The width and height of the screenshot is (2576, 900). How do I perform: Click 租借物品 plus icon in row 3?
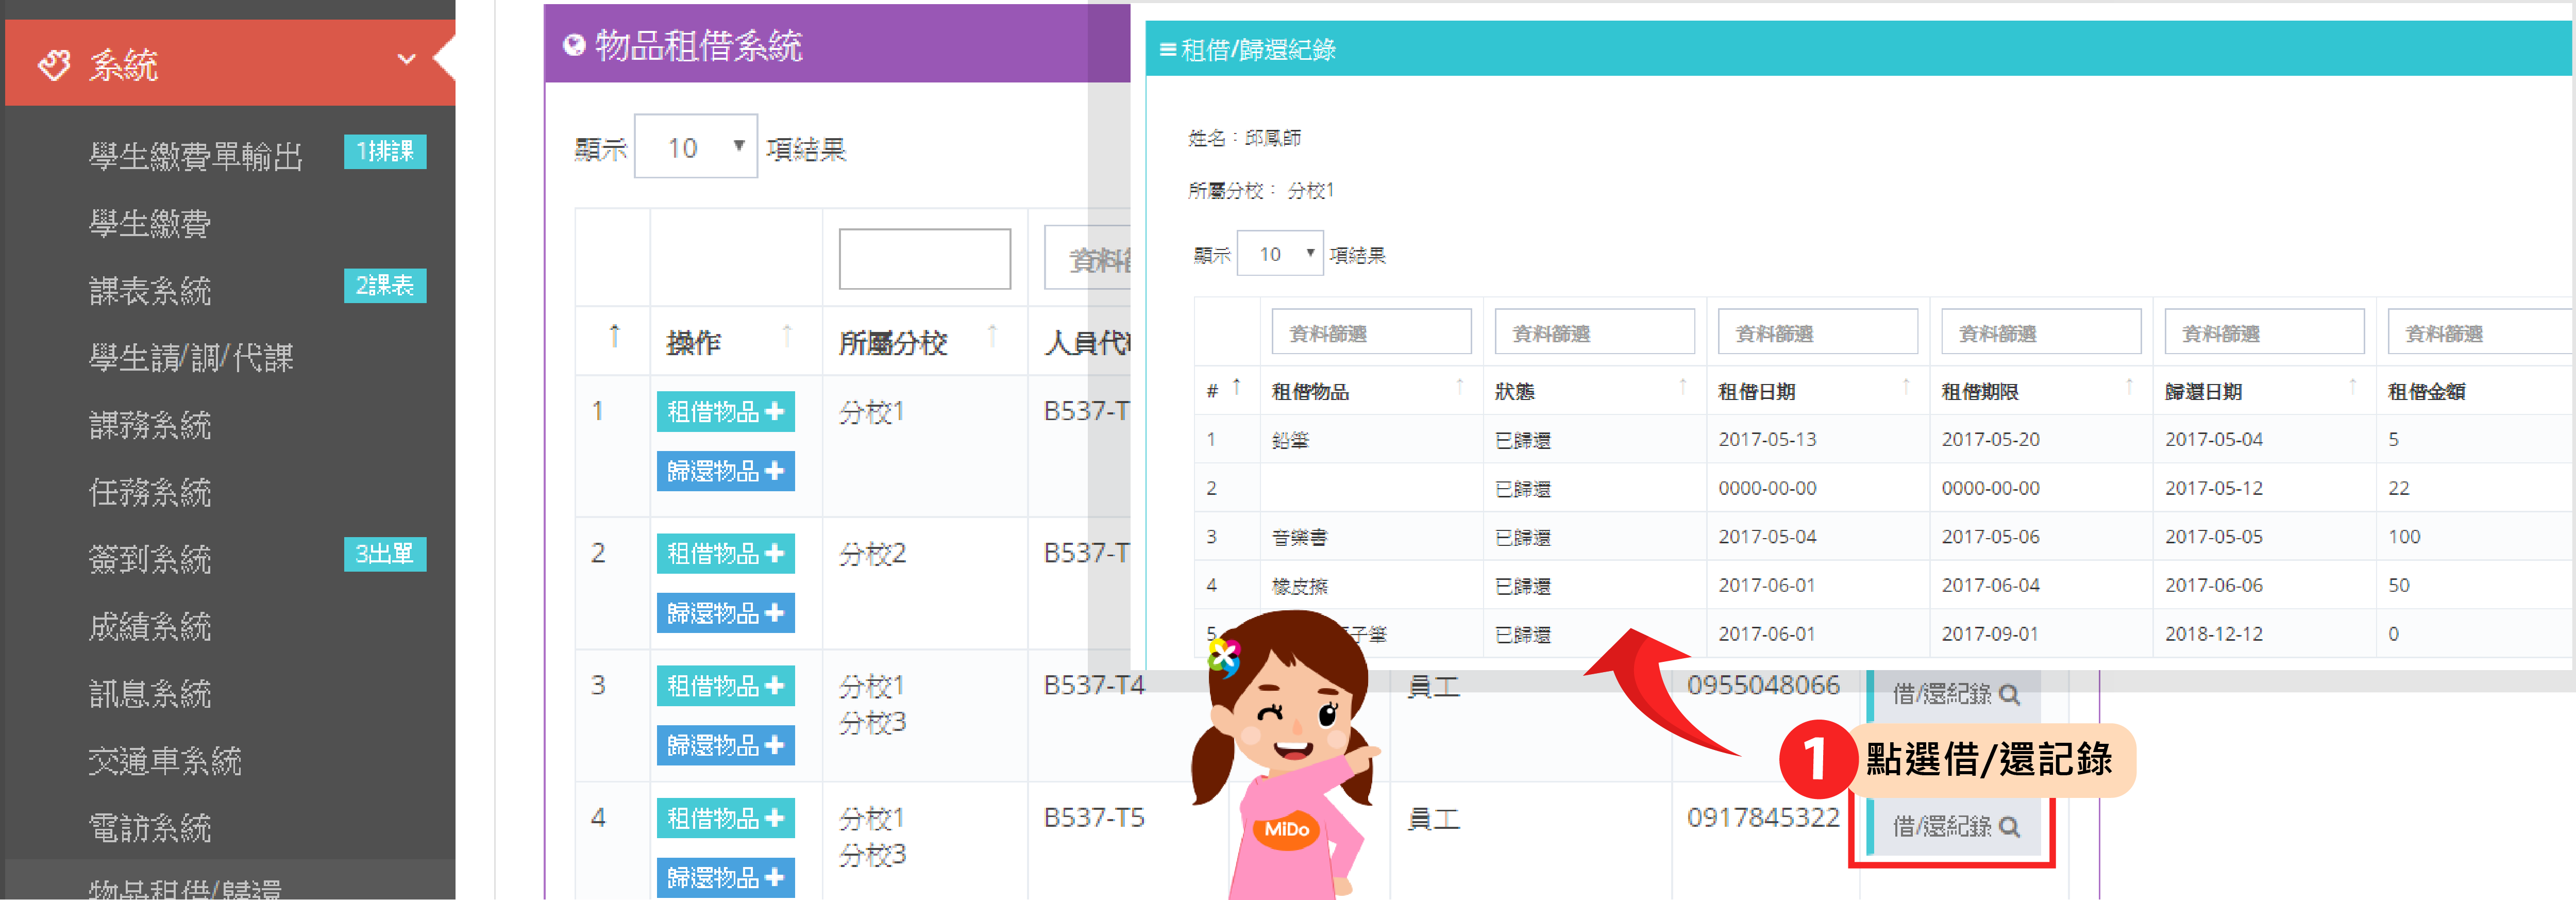click(x=775, y=686)
